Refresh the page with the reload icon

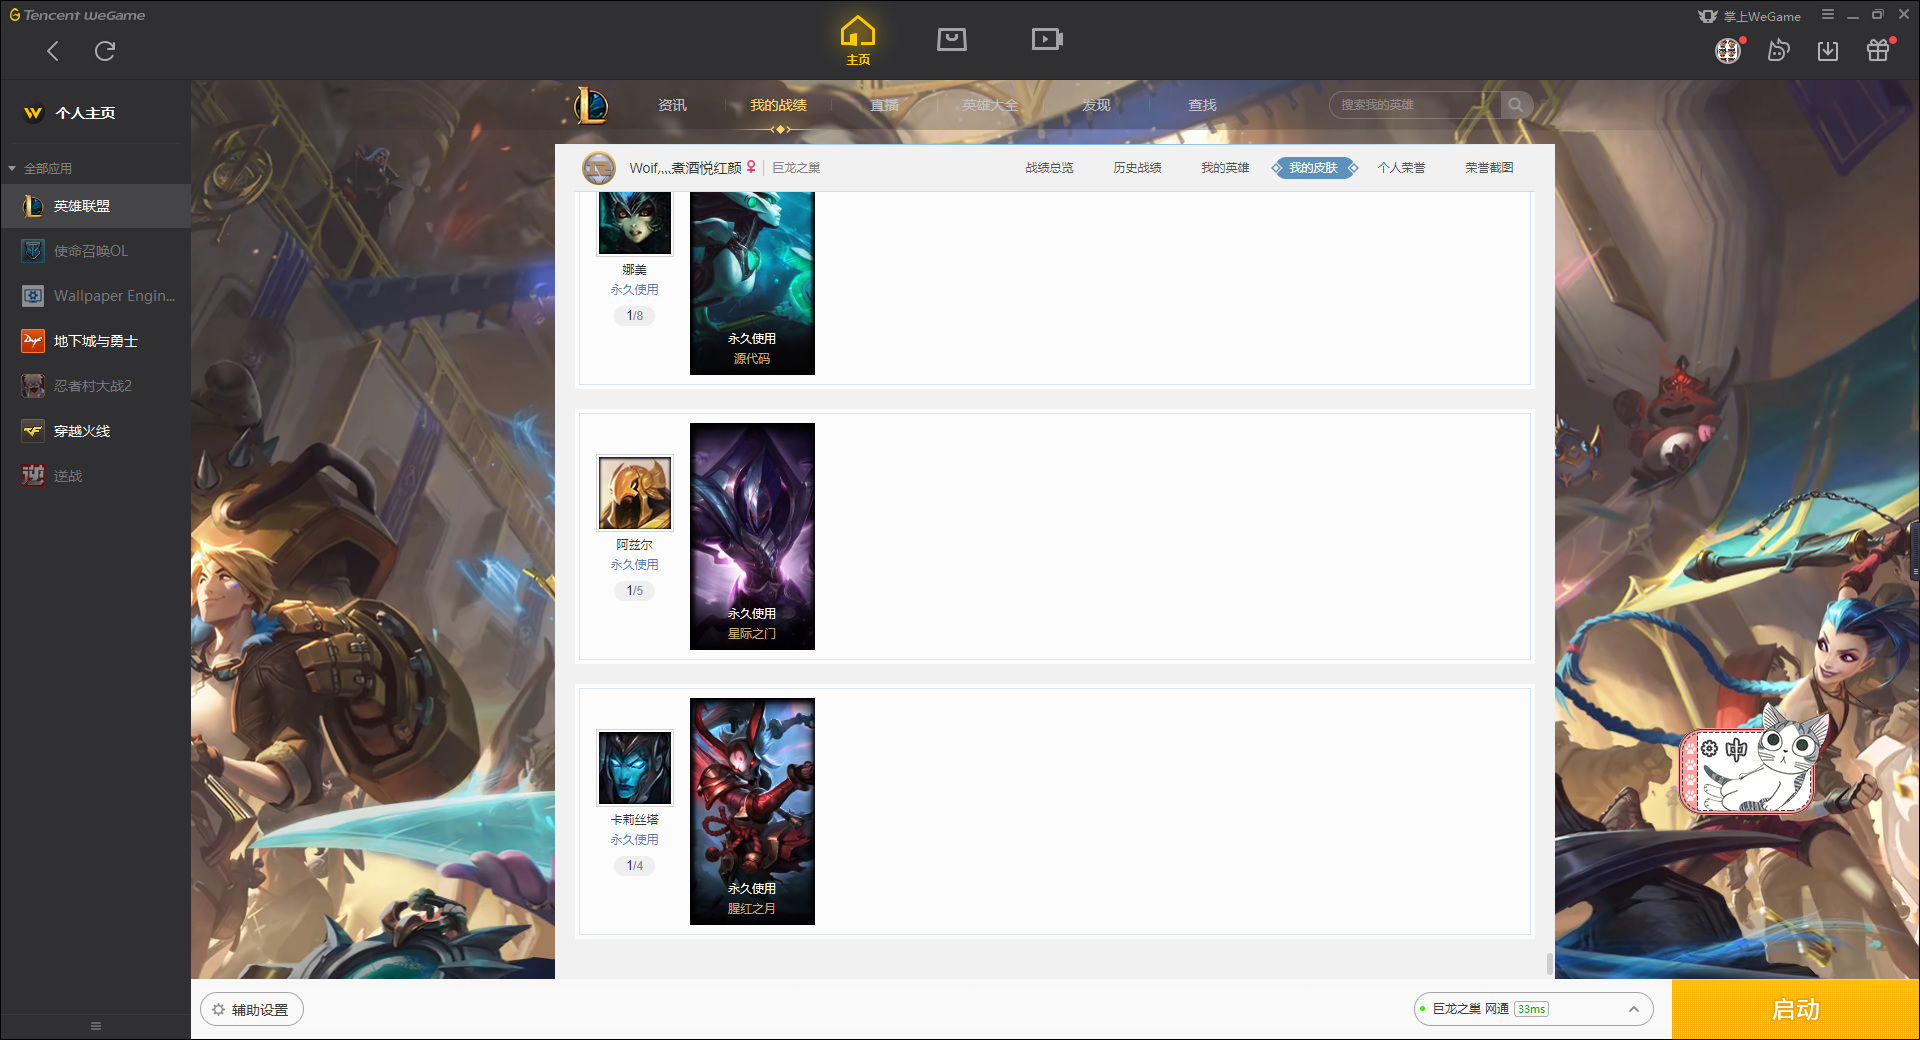(105, 51)
